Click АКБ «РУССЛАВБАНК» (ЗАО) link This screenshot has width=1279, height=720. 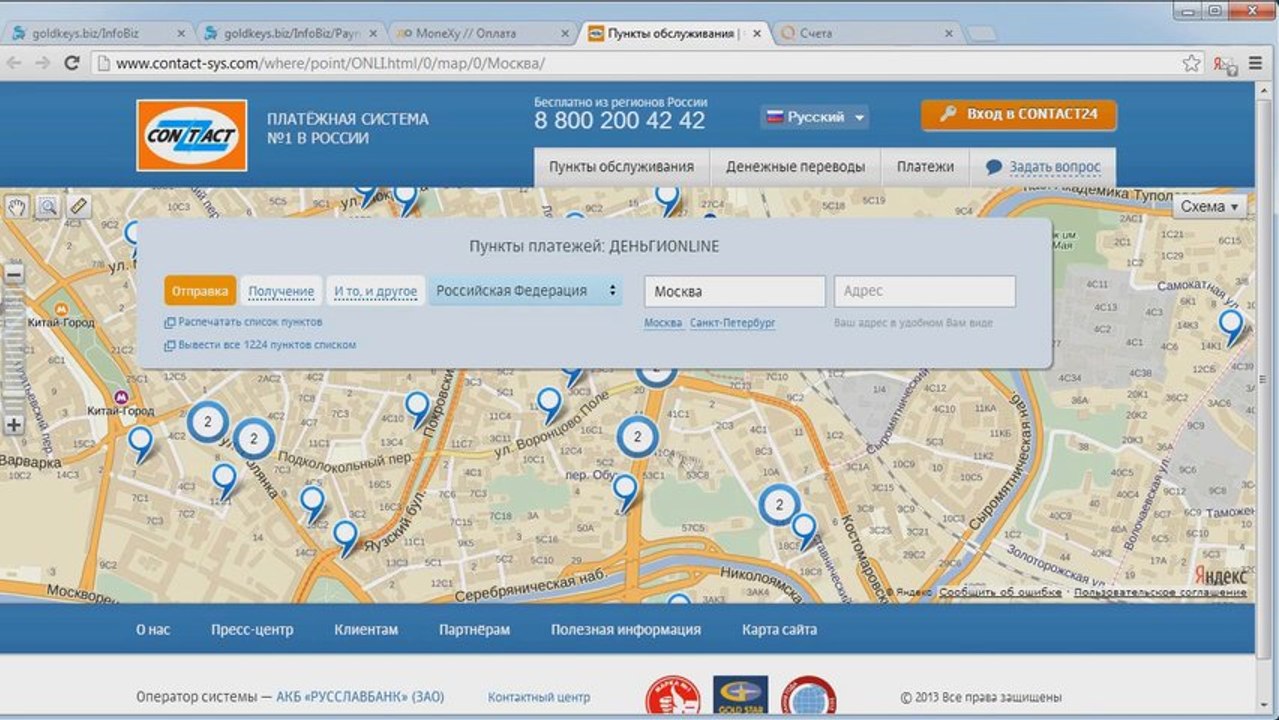[x=360, y=697]
